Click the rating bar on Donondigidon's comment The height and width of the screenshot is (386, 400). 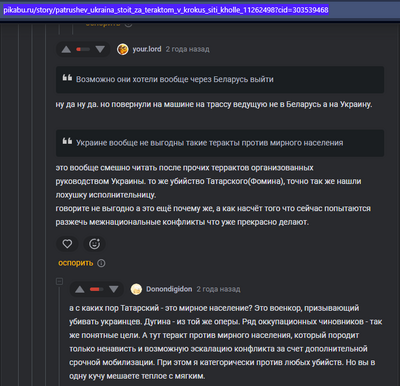pyautogui.click(x=97, y=289)
